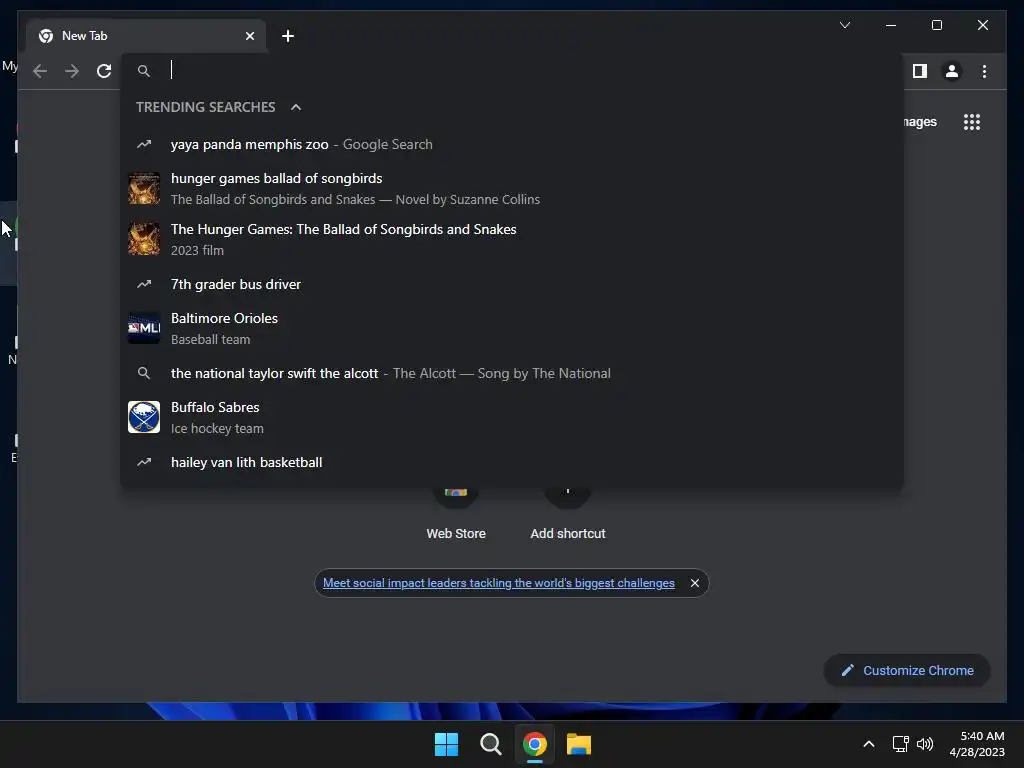This screenshot has width=1024, height=768.
Task: Open the Google apps grid
Action: 972,122
